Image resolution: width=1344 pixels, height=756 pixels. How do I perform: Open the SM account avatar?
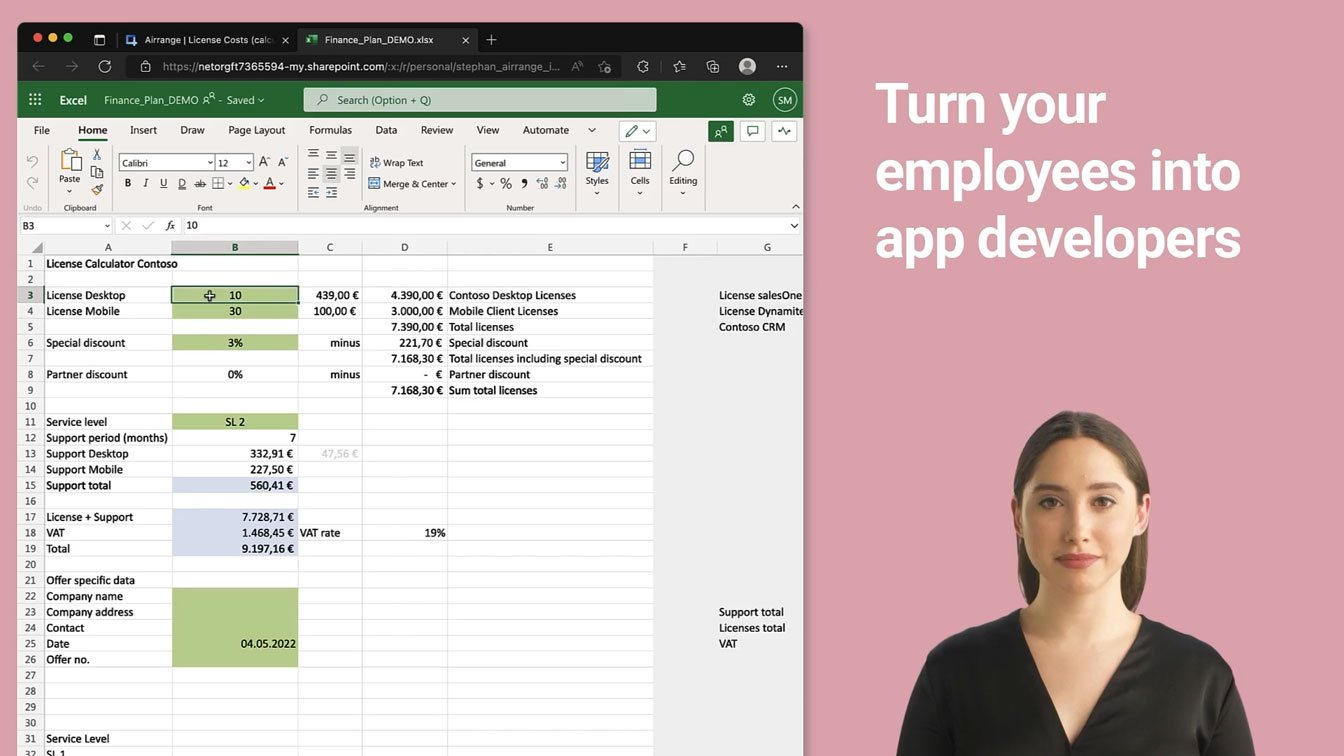click(784, 100)
